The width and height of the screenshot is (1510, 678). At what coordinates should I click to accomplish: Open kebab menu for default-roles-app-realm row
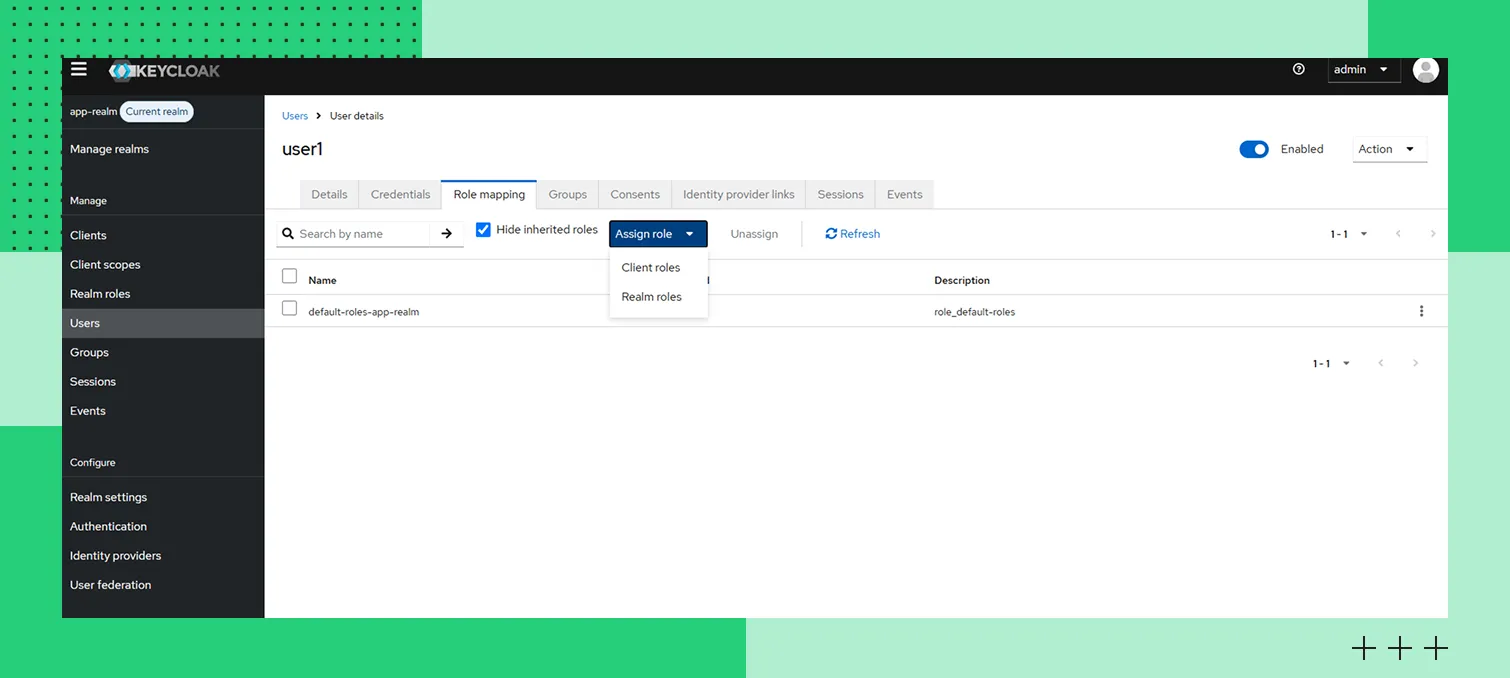click(x=1421, y=311)
